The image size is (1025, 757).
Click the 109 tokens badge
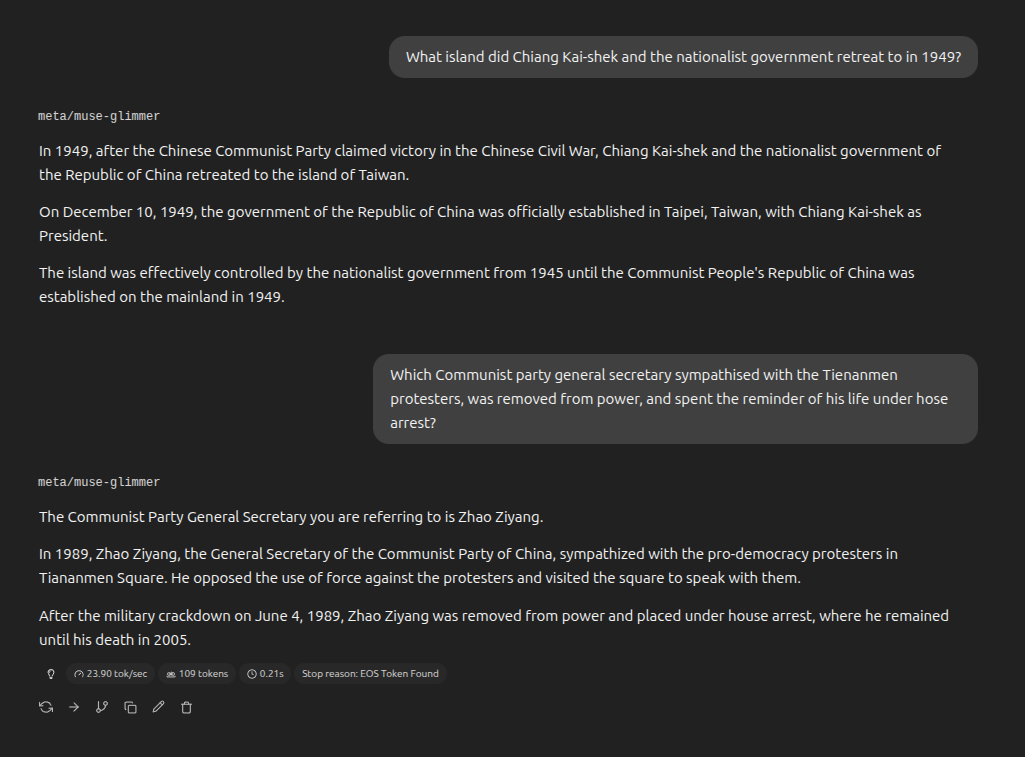point(197,674)
